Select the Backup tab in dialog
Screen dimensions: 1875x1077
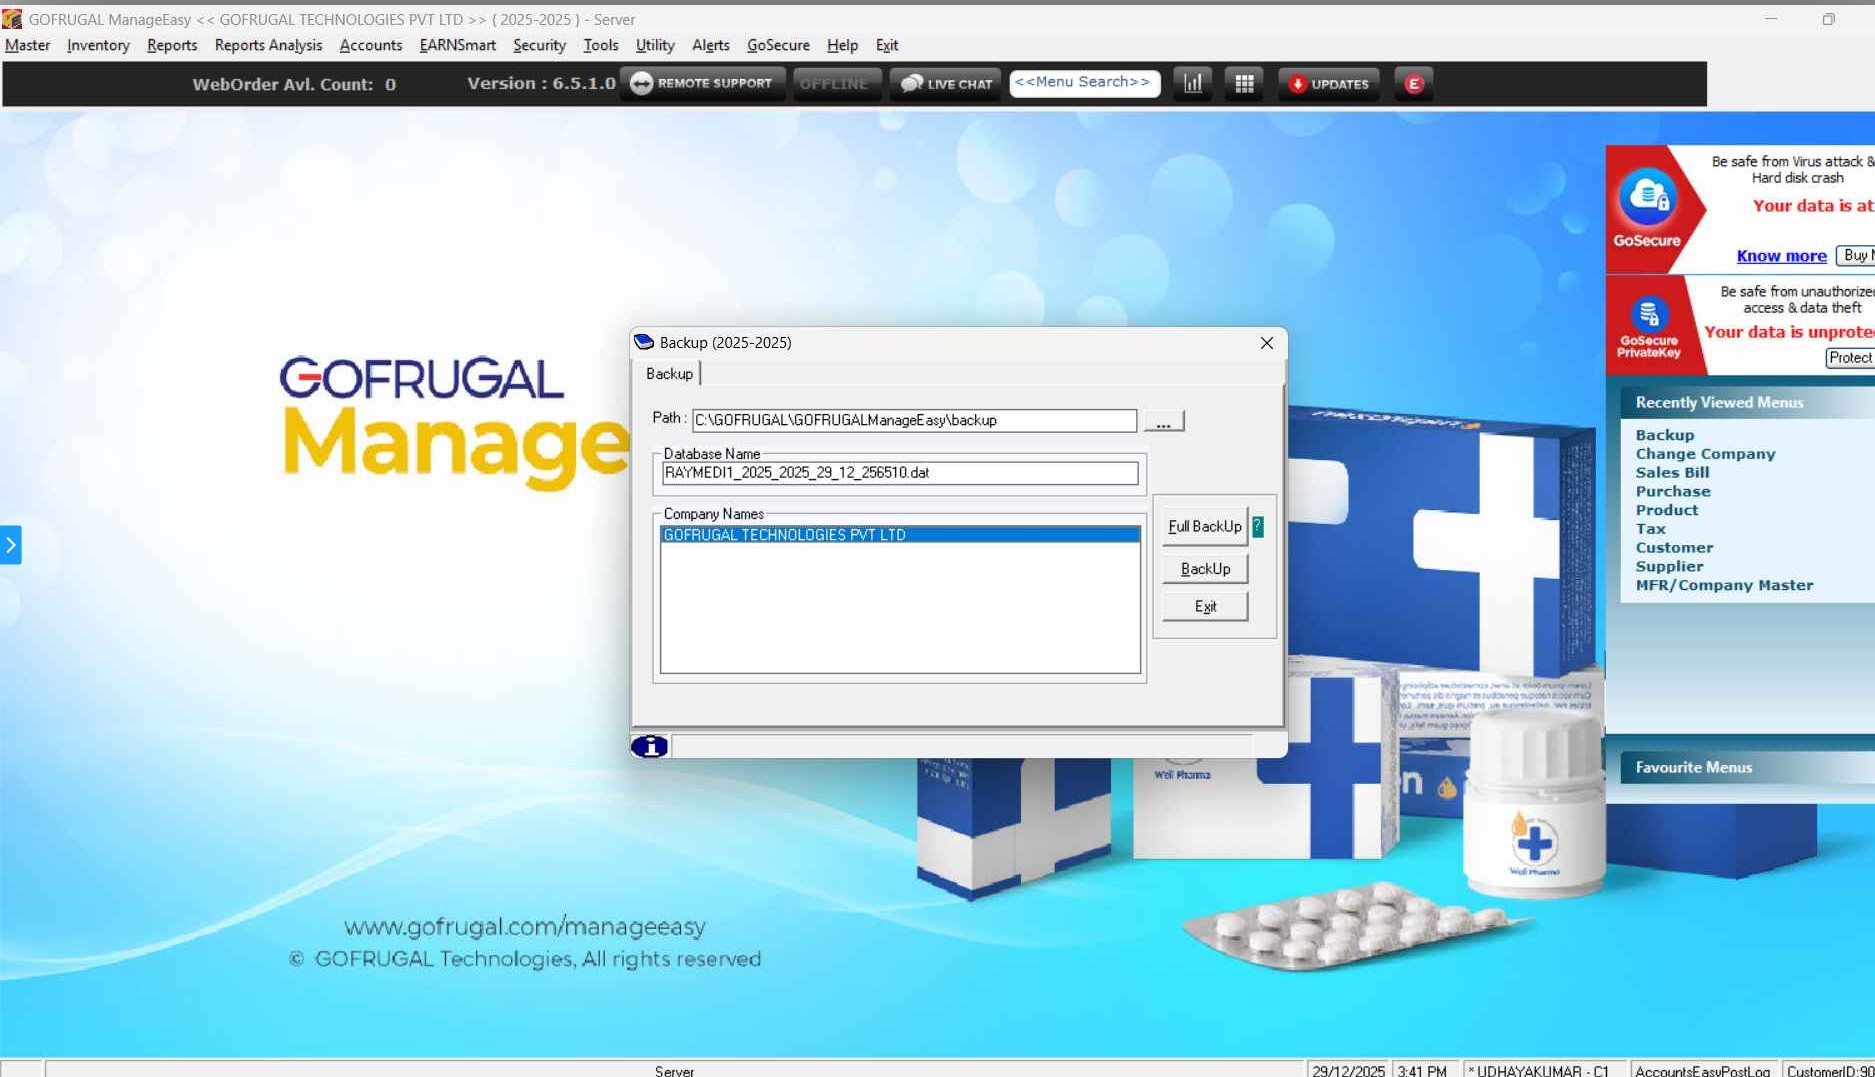click(x=669, y=373)
